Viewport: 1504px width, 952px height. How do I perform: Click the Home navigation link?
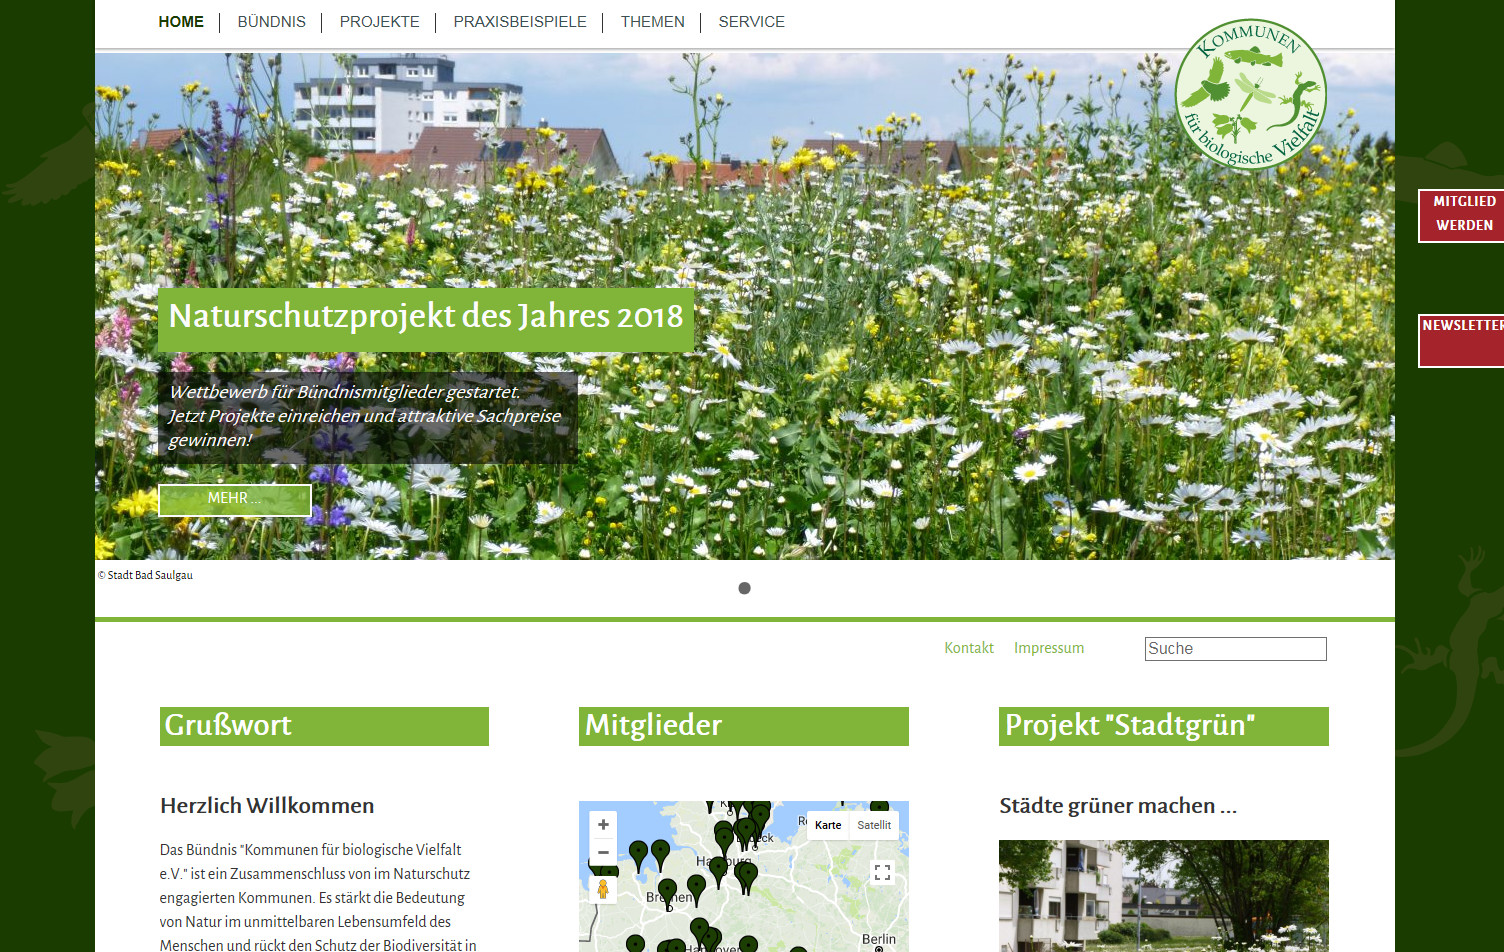181,22
